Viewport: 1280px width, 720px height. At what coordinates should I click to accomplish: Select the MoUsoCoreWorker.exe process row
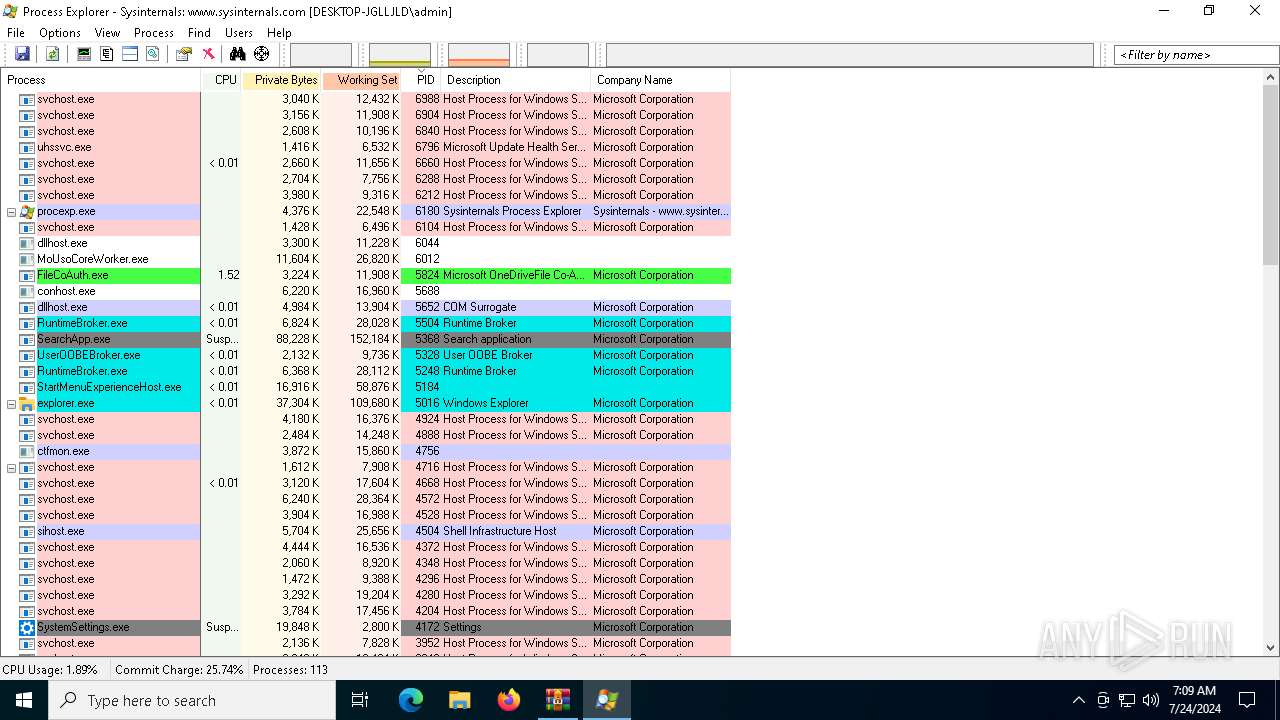(x=366, y=259)
